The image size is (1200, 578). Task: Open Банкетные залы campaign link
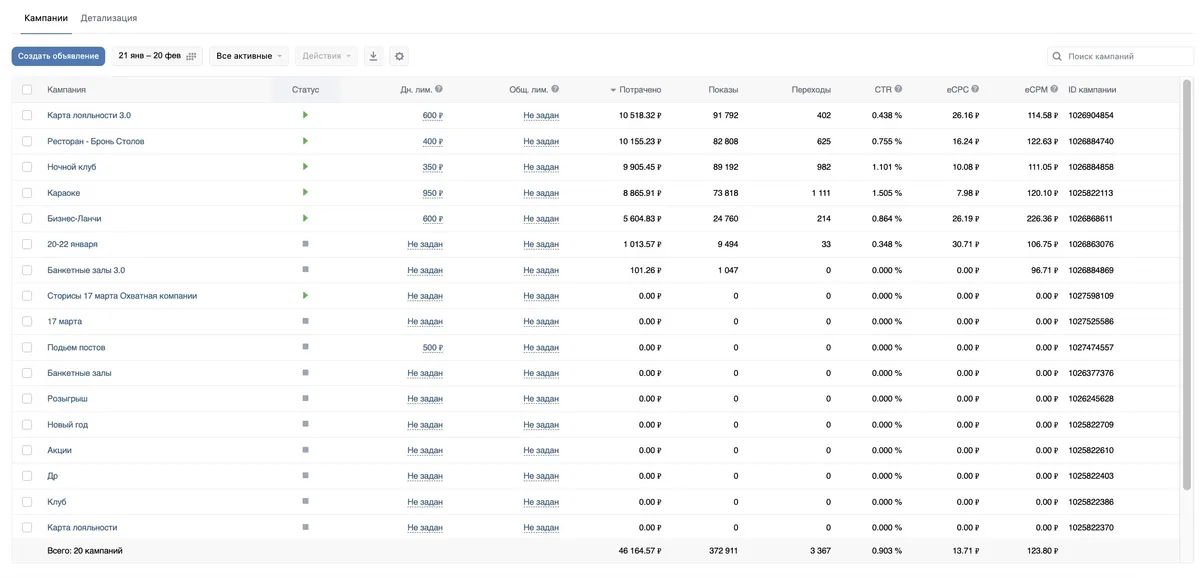pos(79,373)
